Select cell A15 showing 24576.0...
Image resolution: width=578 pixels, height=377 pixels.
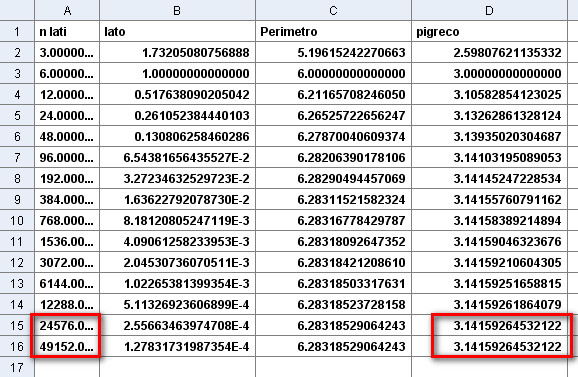(x=67, y=325)
